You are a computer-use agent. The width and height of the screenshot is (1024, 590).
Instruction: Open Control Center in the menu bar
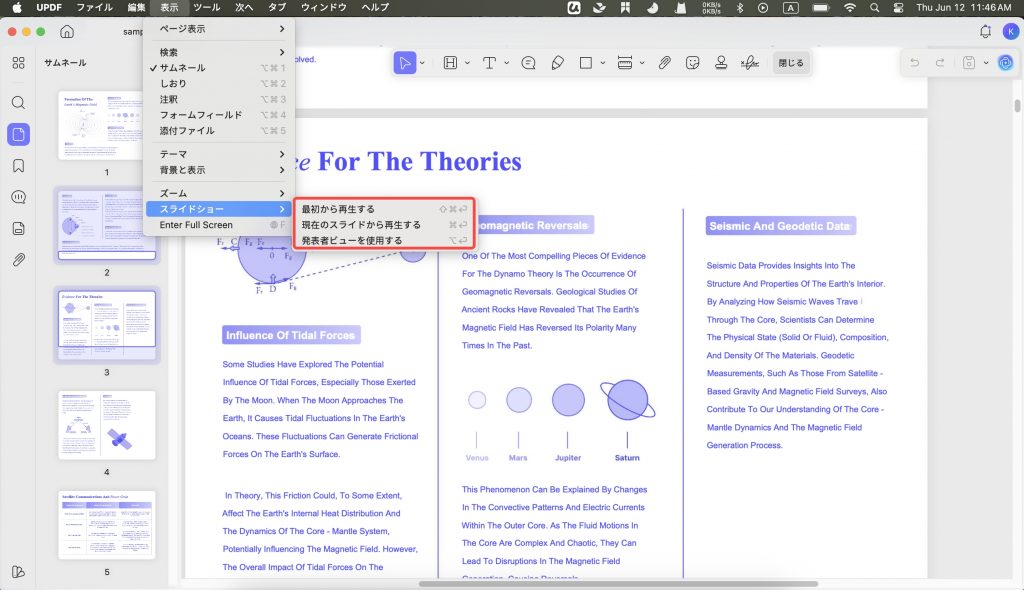899,7
